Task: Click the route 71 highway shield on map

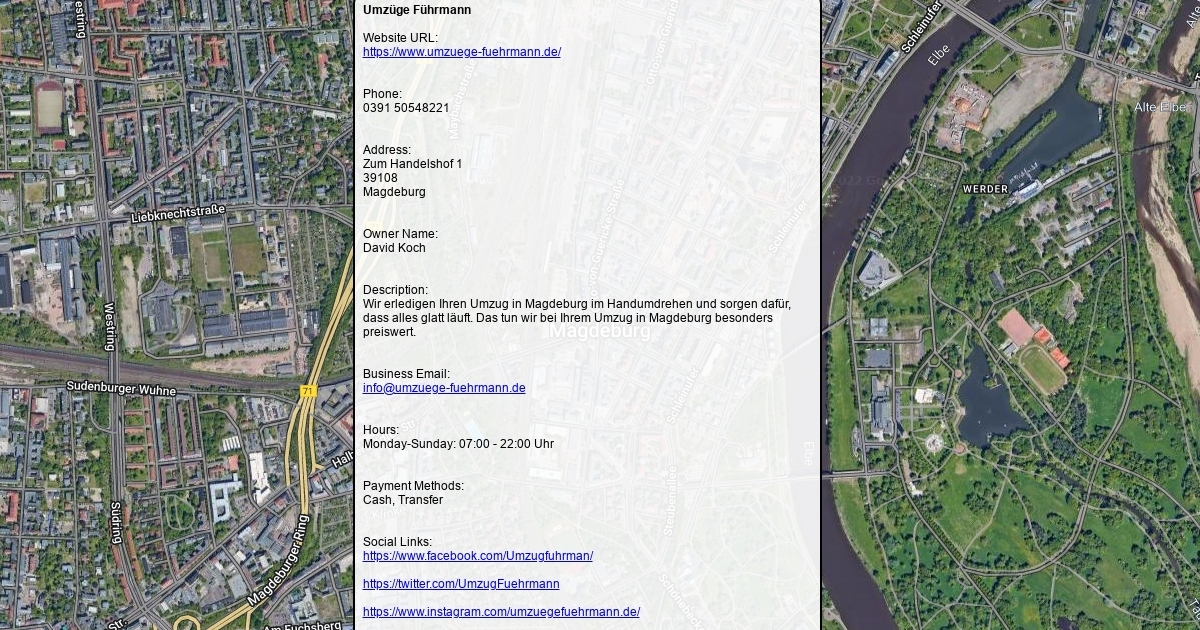Action: 308,392
